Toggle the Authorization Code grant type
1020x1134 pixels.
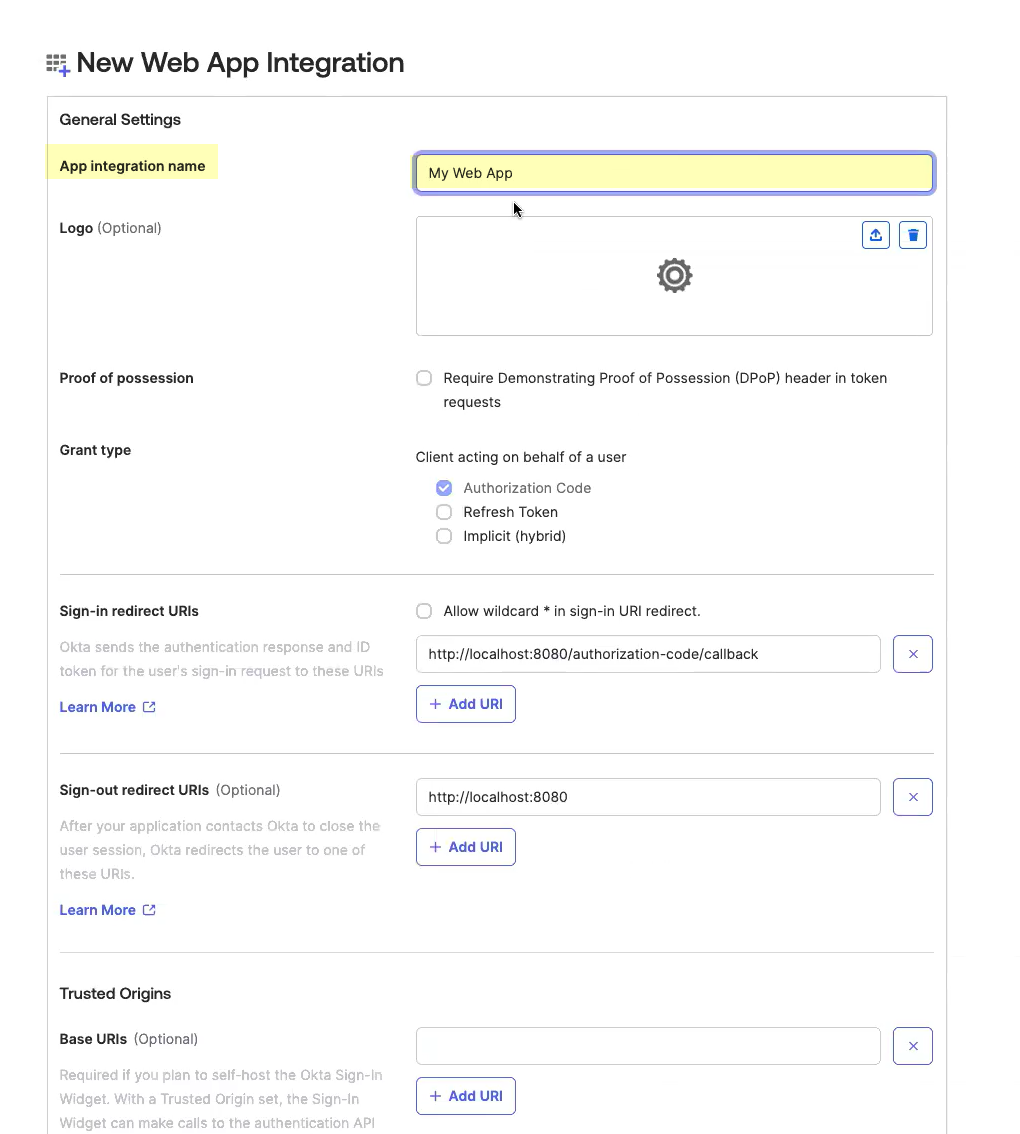[444, 488]
